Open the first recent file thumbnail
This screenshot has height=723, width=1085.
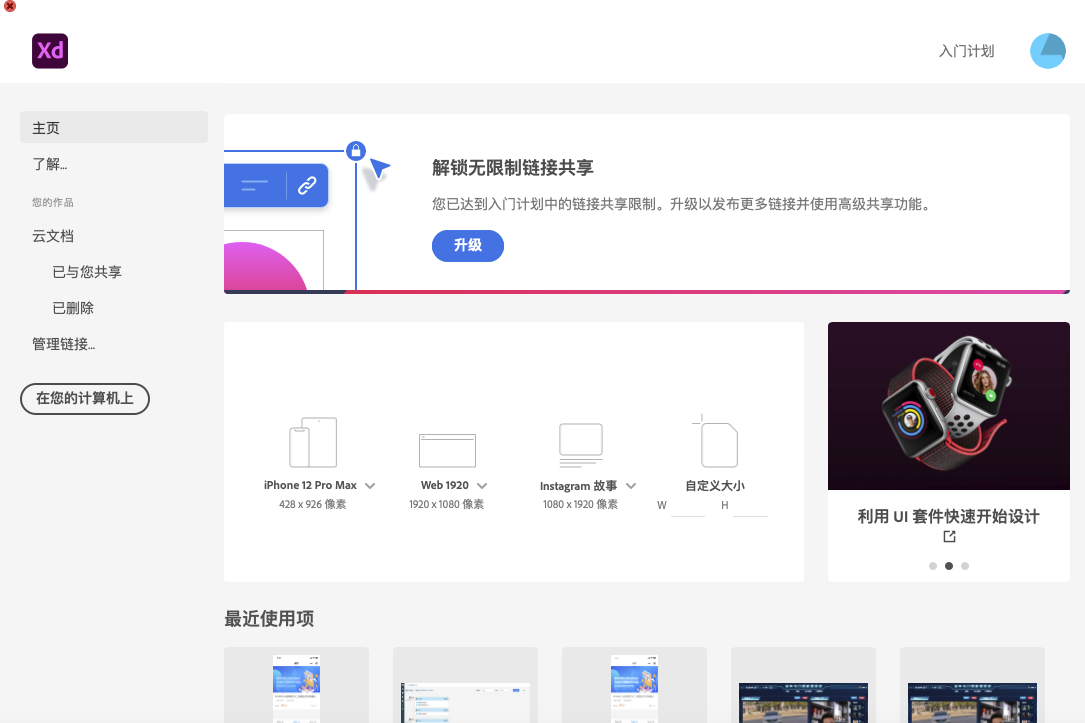[x=296, y=685]
